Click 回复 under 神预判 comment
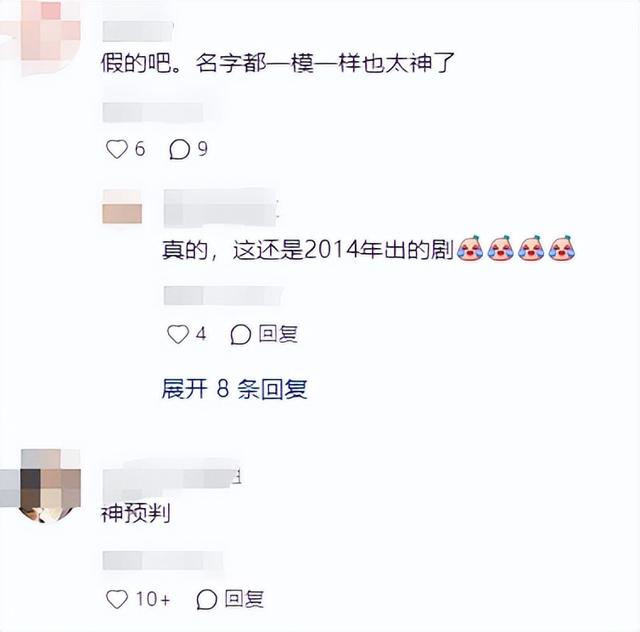 pos(244,599)
